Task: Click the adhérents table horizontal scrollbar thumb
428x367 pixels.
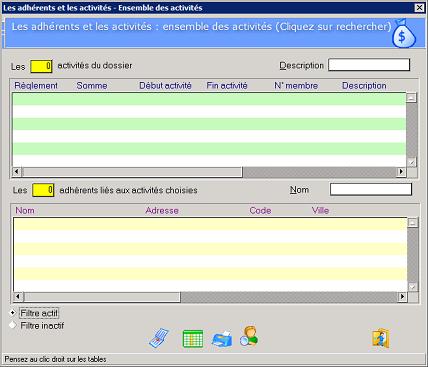Action: click(x=102, y=296)
